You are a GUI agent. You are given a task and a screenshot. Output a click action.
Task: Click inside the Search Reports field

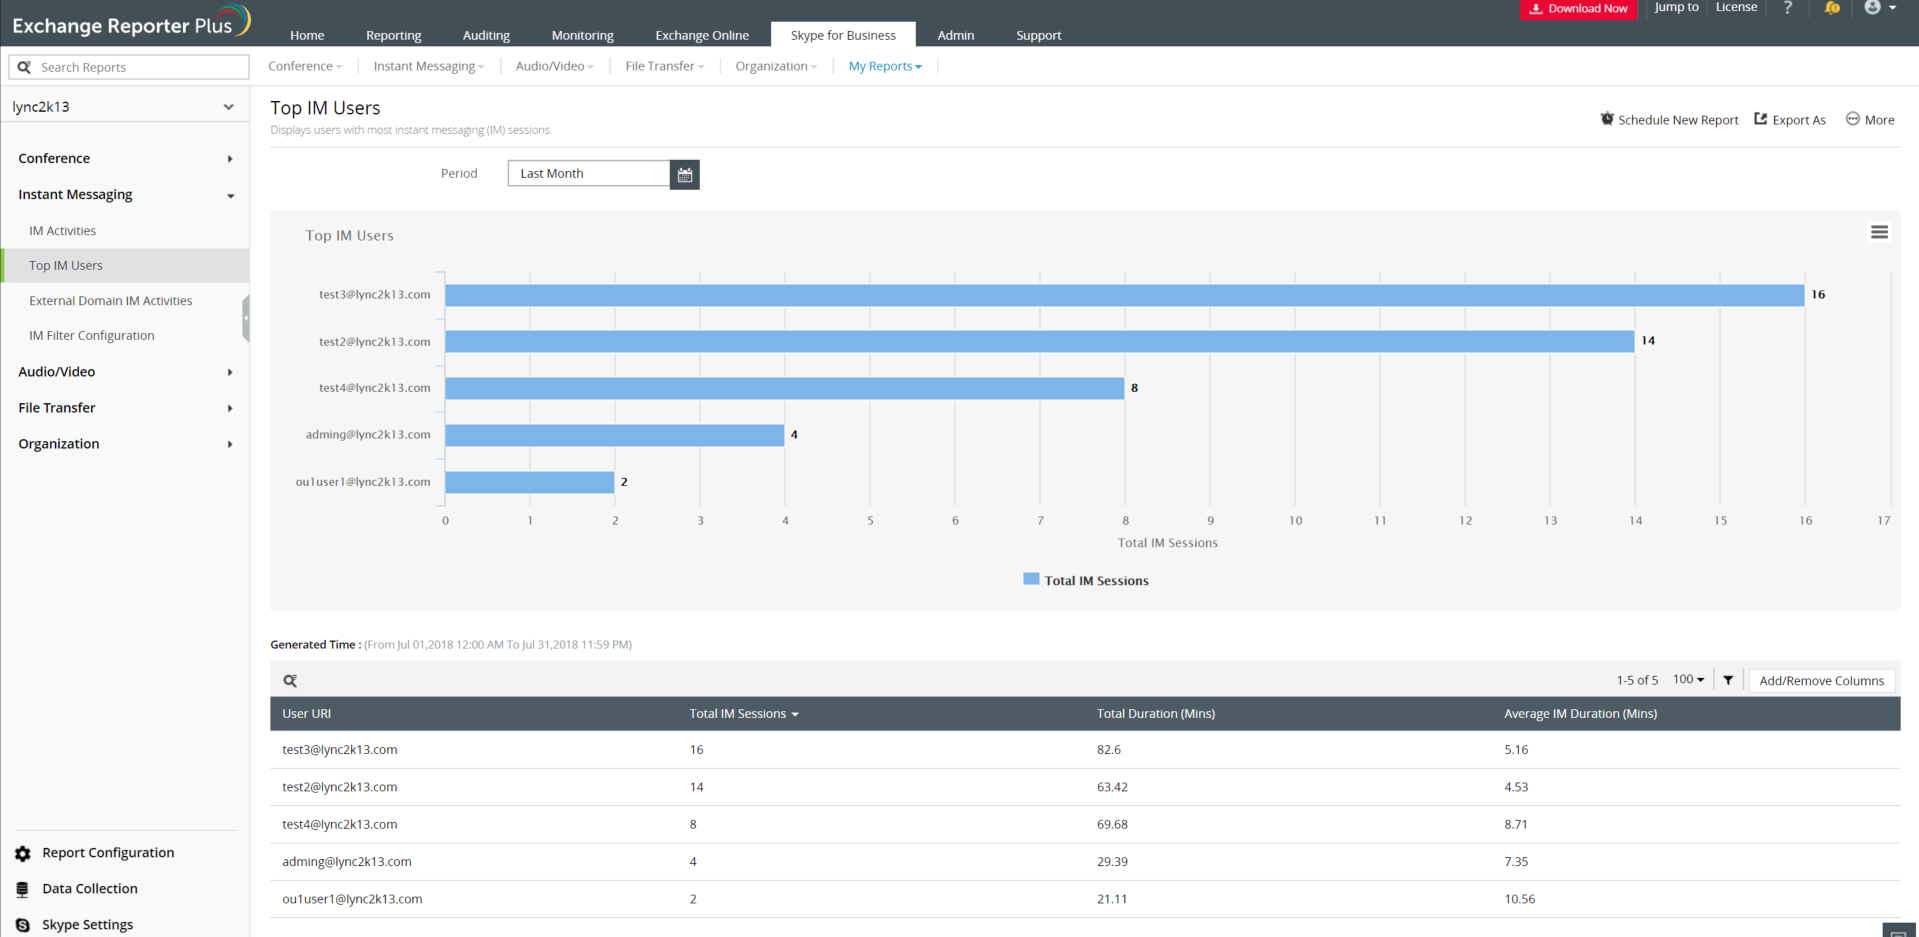coord(129,67)
